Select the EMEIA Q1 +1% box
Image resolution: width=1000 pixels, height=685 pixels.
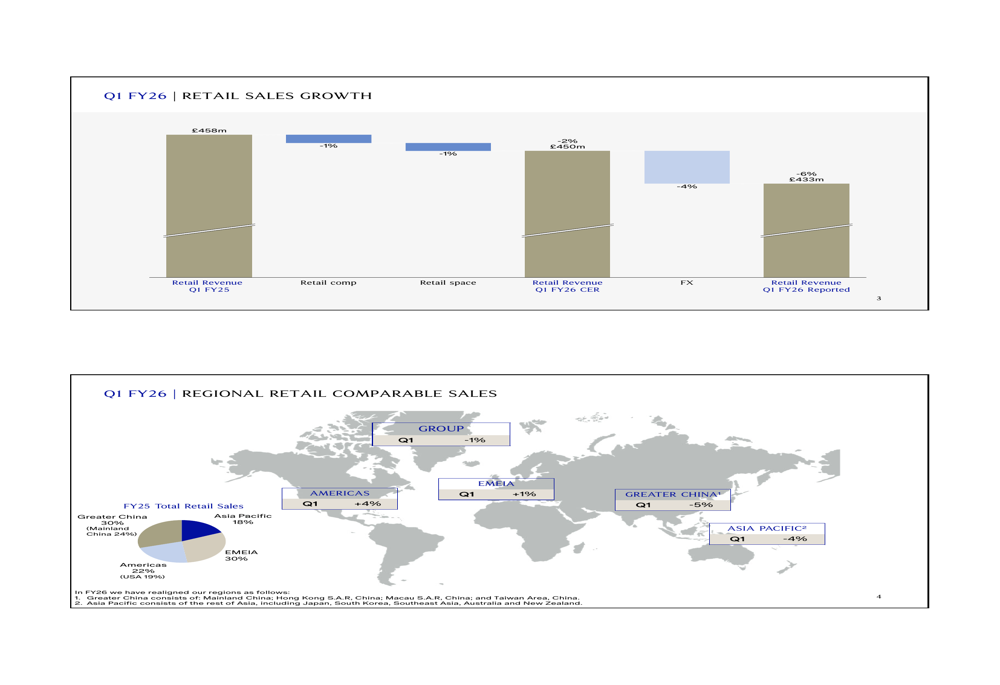point(496,489)
